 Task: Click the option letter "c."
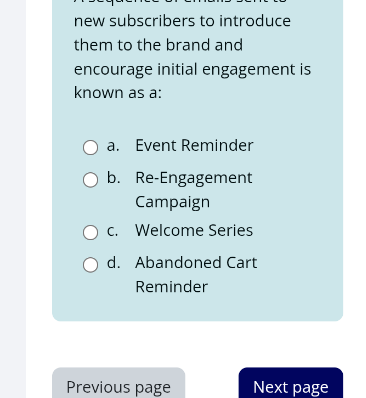(x=112, y=231)
